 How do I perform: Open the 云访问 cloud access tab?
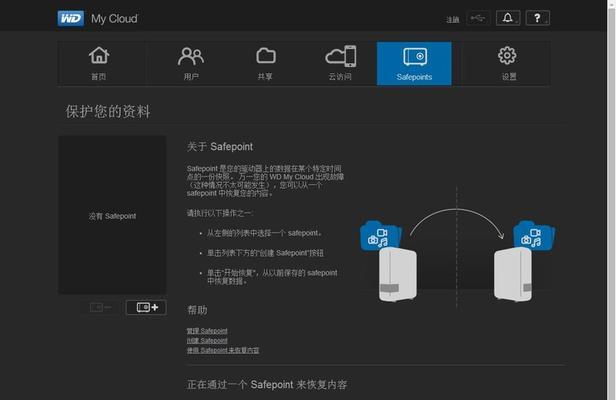tap(340, 64)
